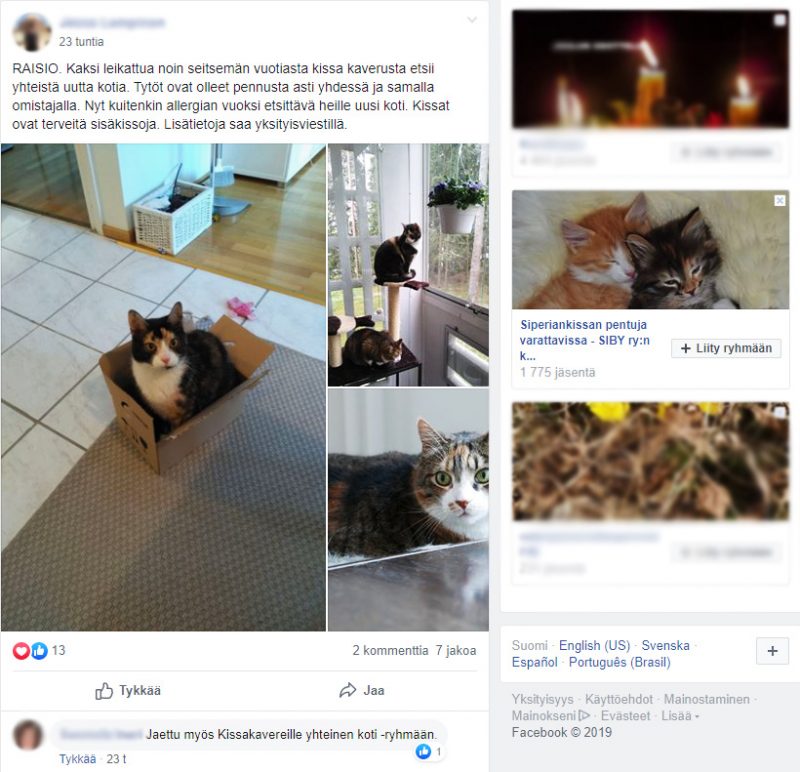
Task: View the 7 jakoa shares
Action: tap(456, 651)
